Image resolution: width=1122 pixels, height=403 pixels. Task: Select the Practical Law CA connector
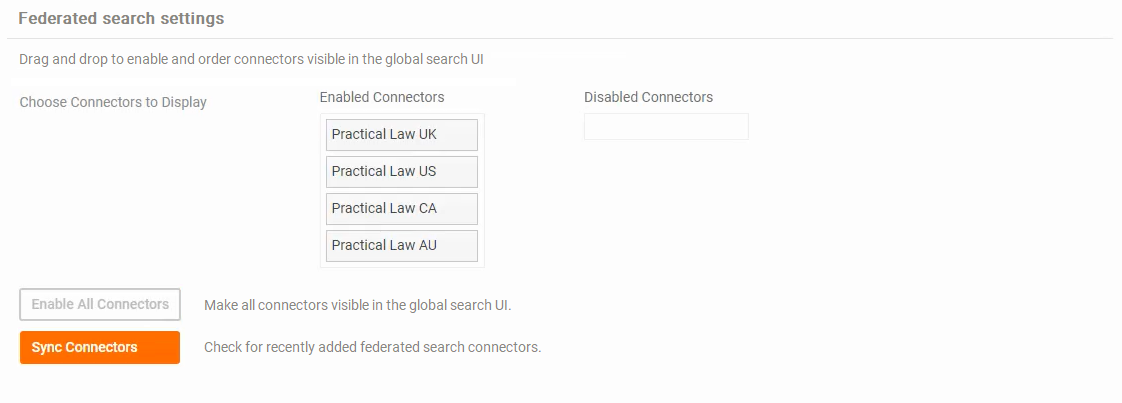coord(401,209)
